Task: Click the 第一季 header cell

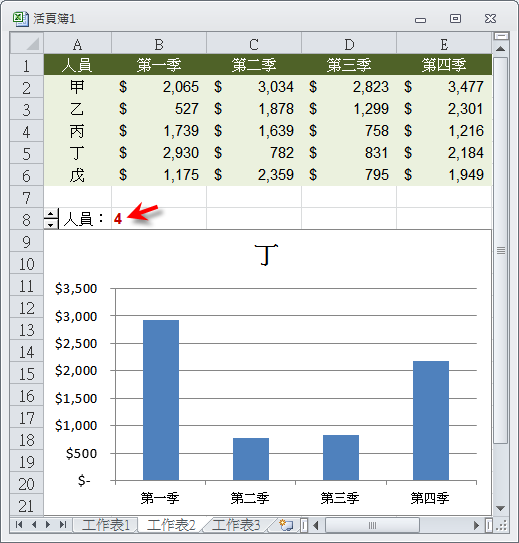Action: 159,65
